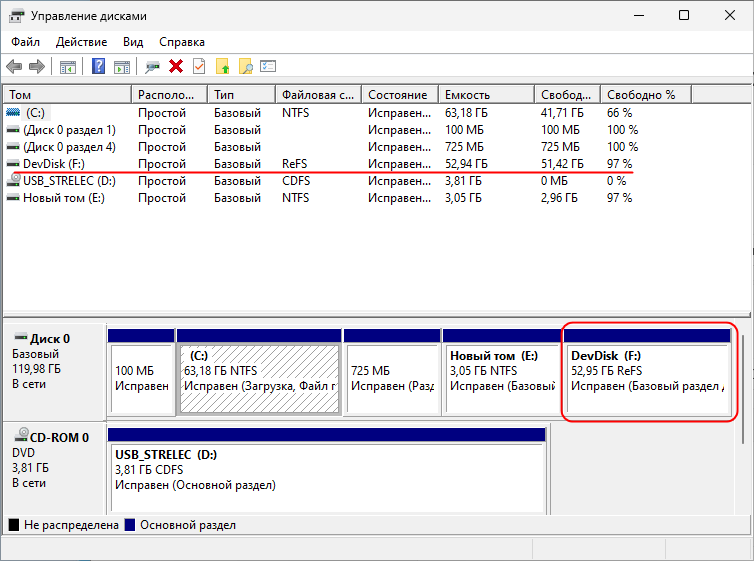Click the Forward arrow toolbar icon
754x561 pixels.
point(37,67)
